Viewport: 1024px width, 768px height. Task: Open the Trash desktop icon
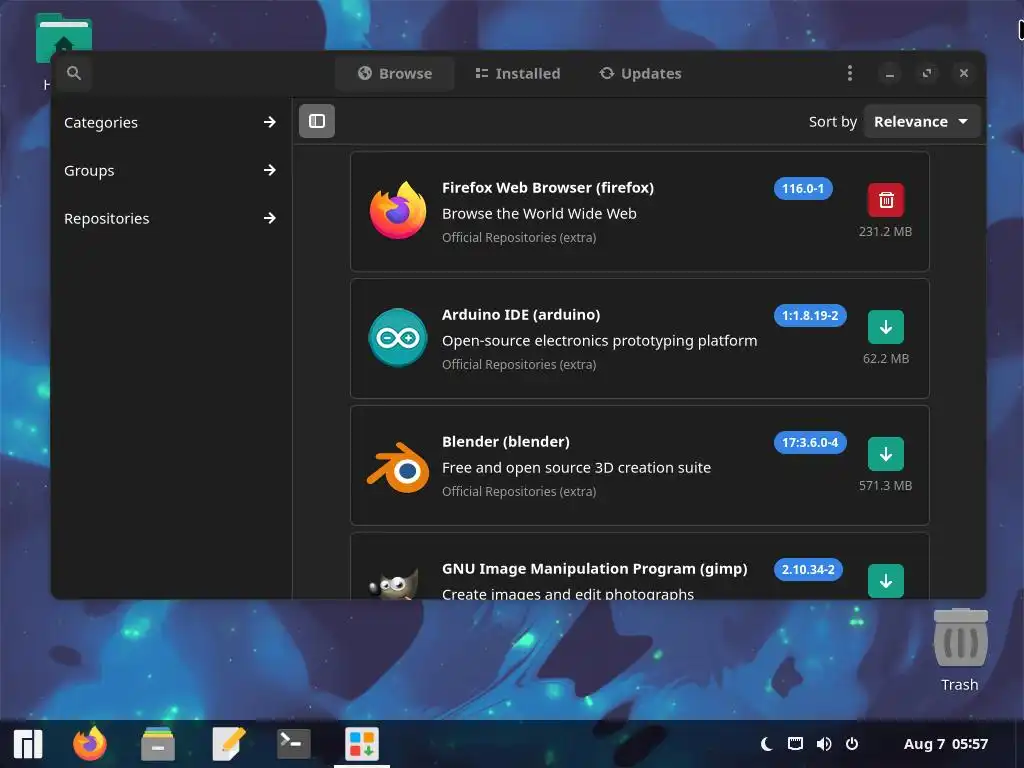click(x=960, y=650)
